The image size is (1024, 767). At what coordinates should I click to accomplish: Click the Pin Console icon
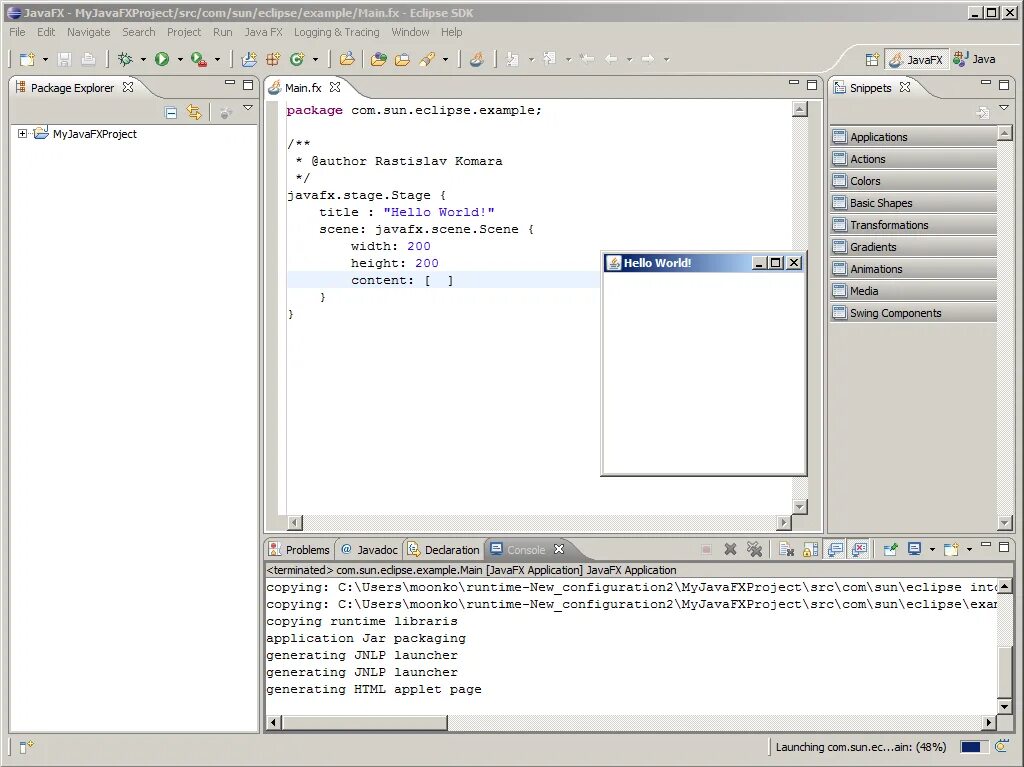890,549
